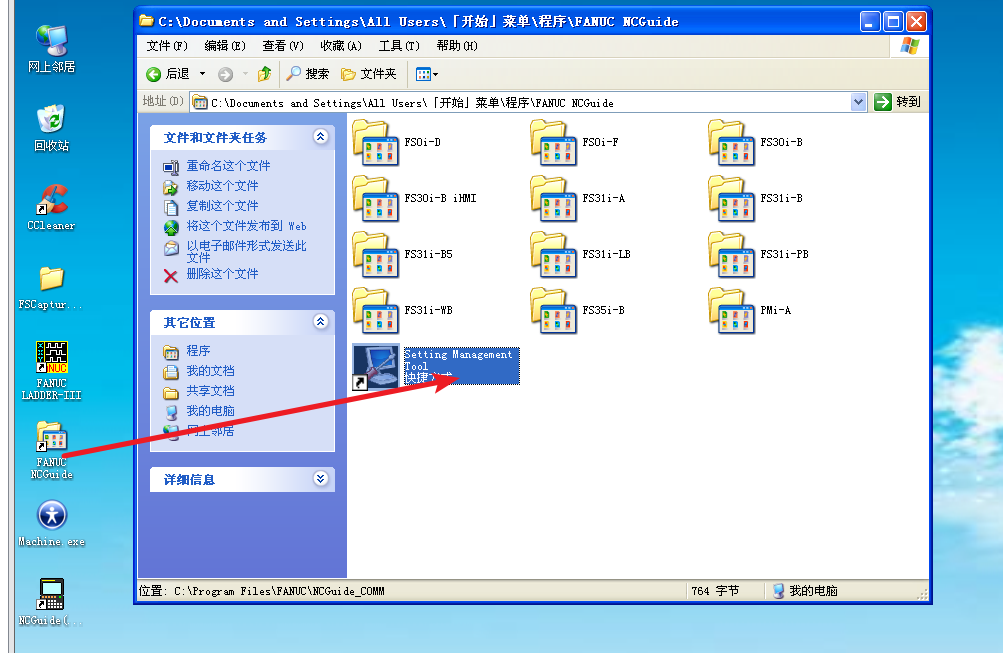
Task: Click the window title bar folder icon
Action: click(146, 21)
